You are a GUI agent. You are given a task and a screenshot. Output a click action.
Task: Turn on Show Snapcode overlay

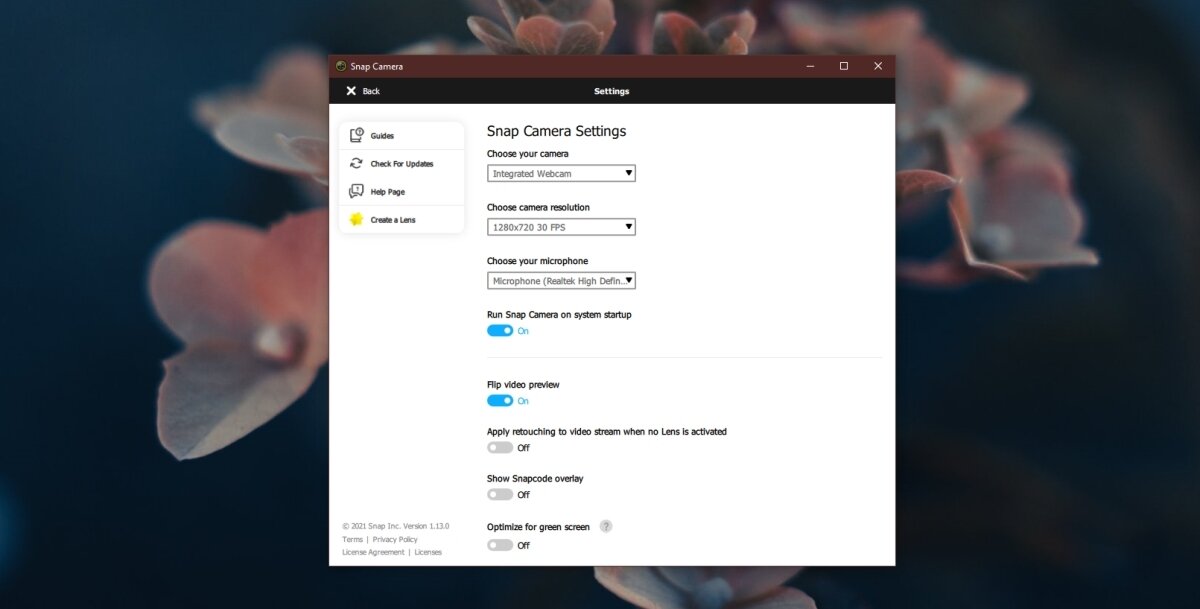tap(501, 494)
